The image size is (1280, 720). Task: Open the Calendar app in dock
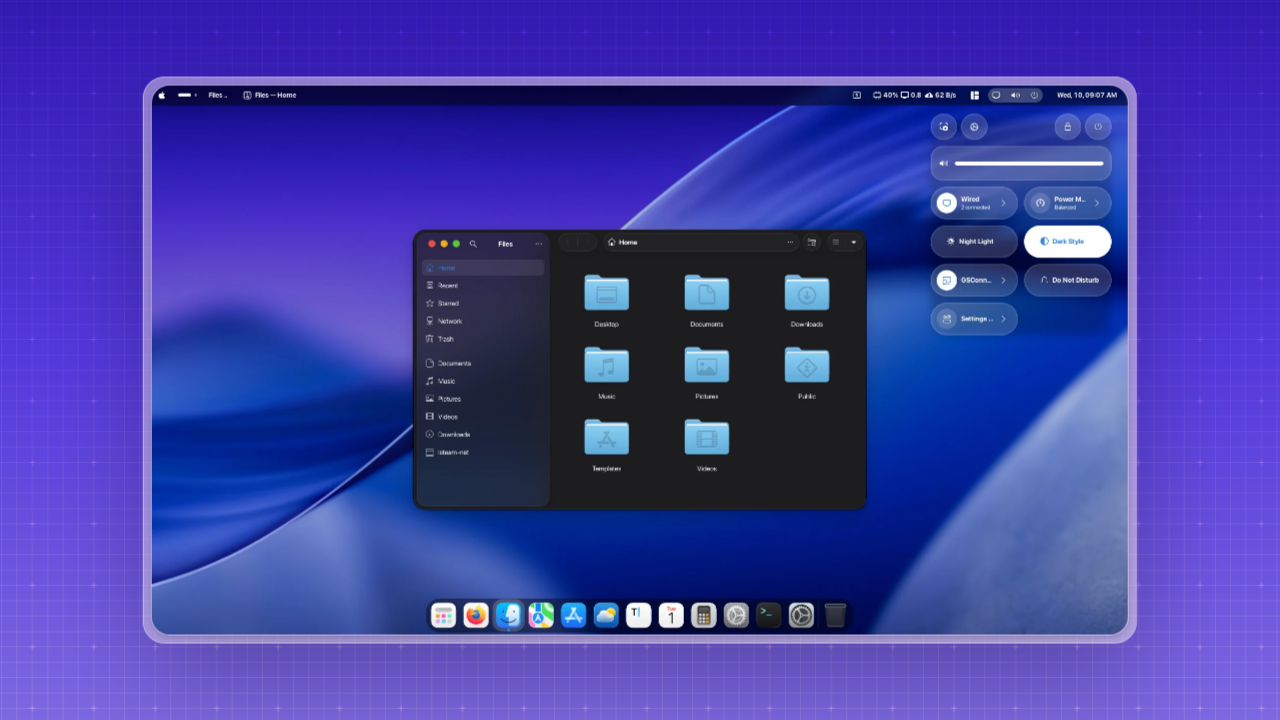pos(671,615)
